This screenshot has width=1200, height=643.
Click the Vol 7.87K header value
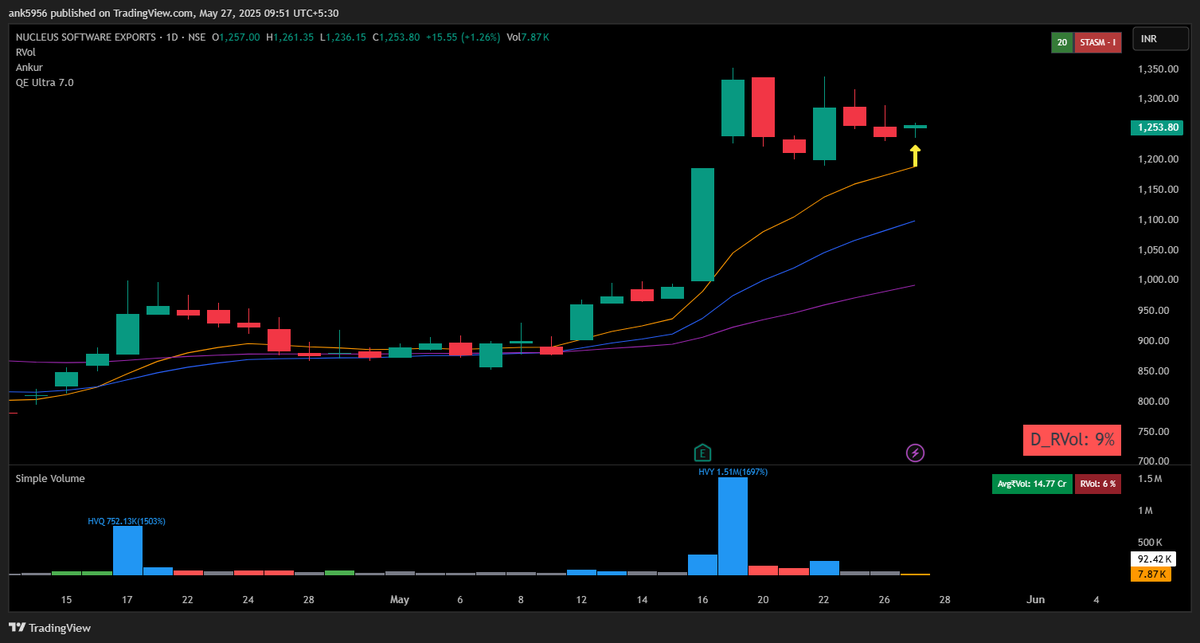[527, 37]
